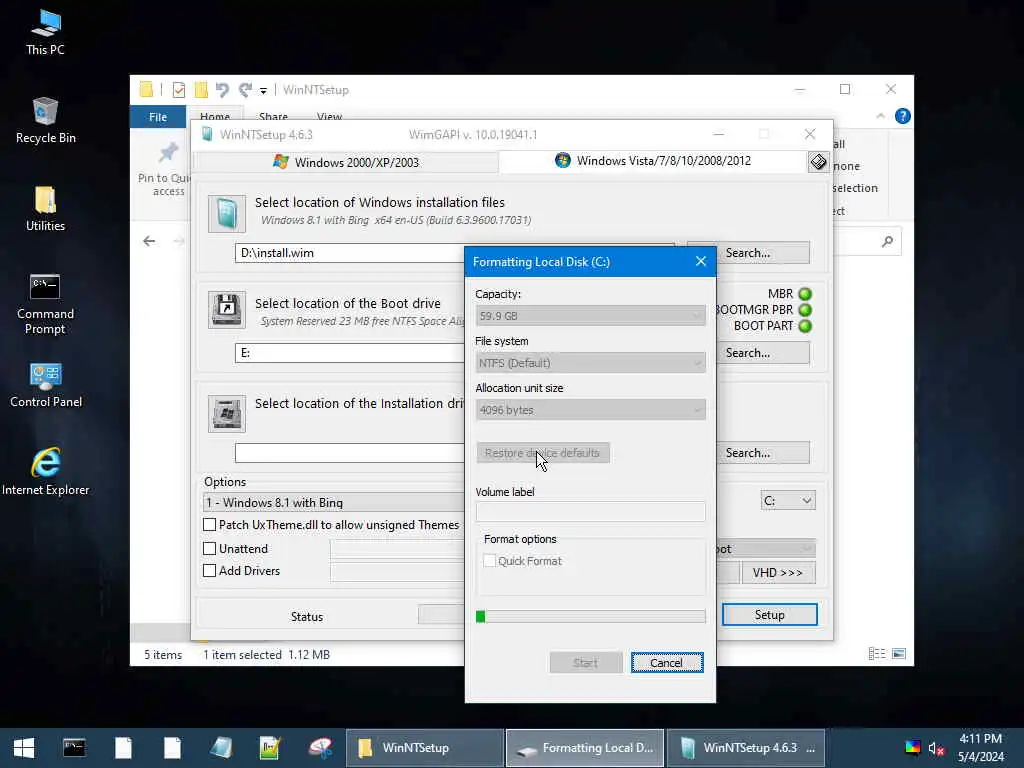Click Cancel in the format dialog
The height and width of the screenshot is (768, 1024).
(x=667, y=662)
